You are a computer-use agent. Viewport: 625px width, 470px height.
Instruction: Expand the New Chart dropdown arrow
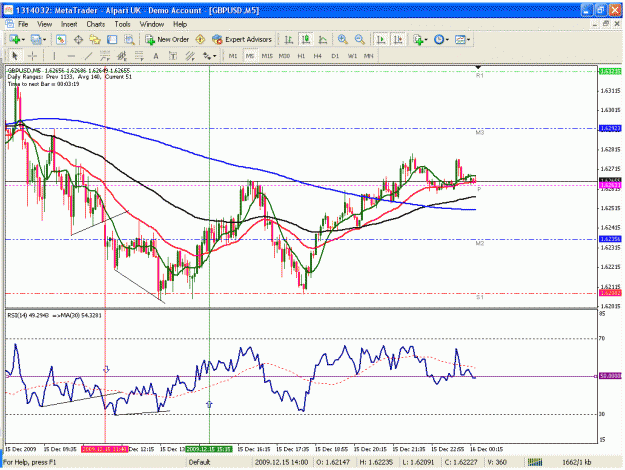point(24,39)
